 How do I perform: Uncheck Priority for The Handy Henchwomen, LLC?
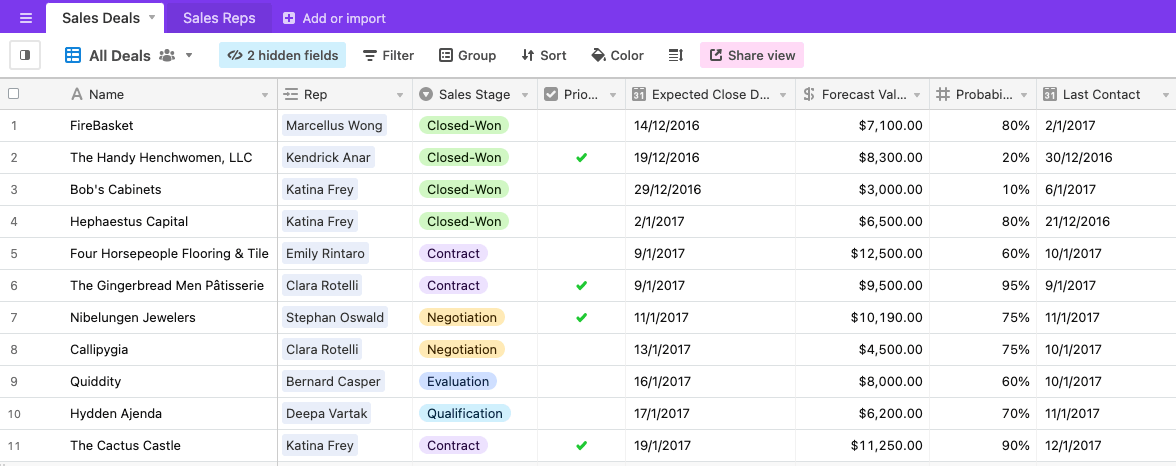(581, 158)
